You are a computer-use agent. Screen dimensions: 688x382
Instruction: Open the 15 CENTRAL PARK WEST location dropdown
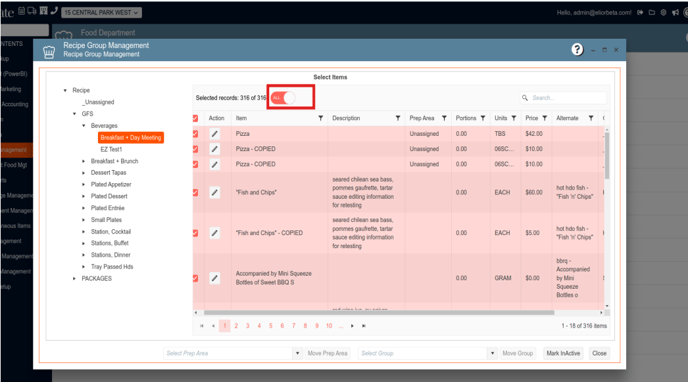[x=101, y=13]
